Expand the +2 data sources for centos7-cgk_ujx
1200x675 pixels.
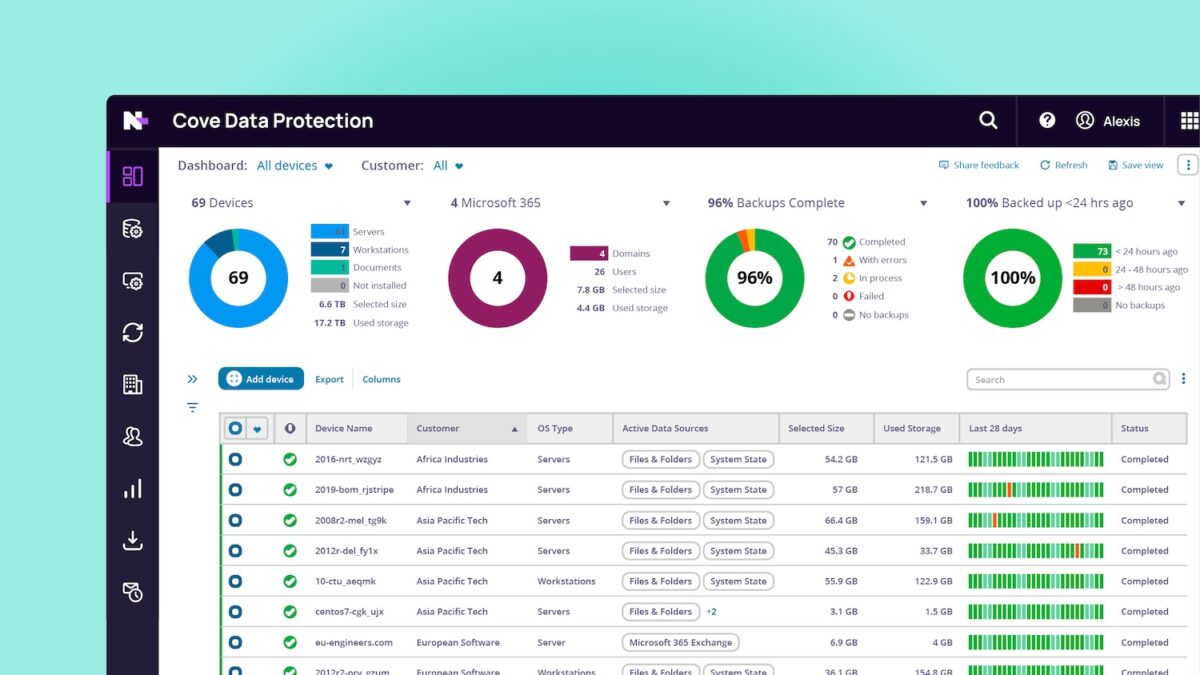point(711,611)
